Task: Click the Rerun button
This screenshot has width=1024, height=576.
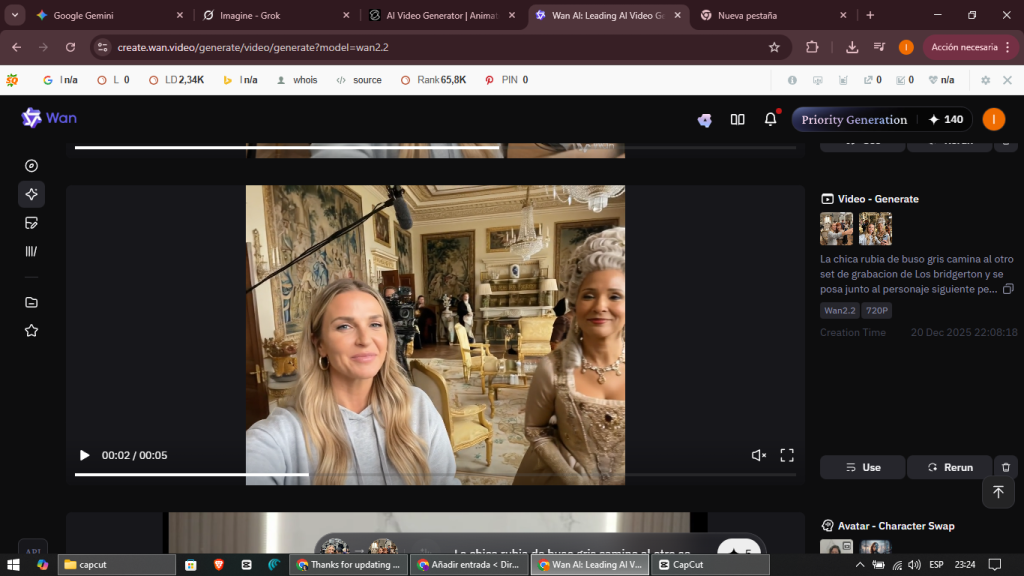Action: tap(949, 467)
